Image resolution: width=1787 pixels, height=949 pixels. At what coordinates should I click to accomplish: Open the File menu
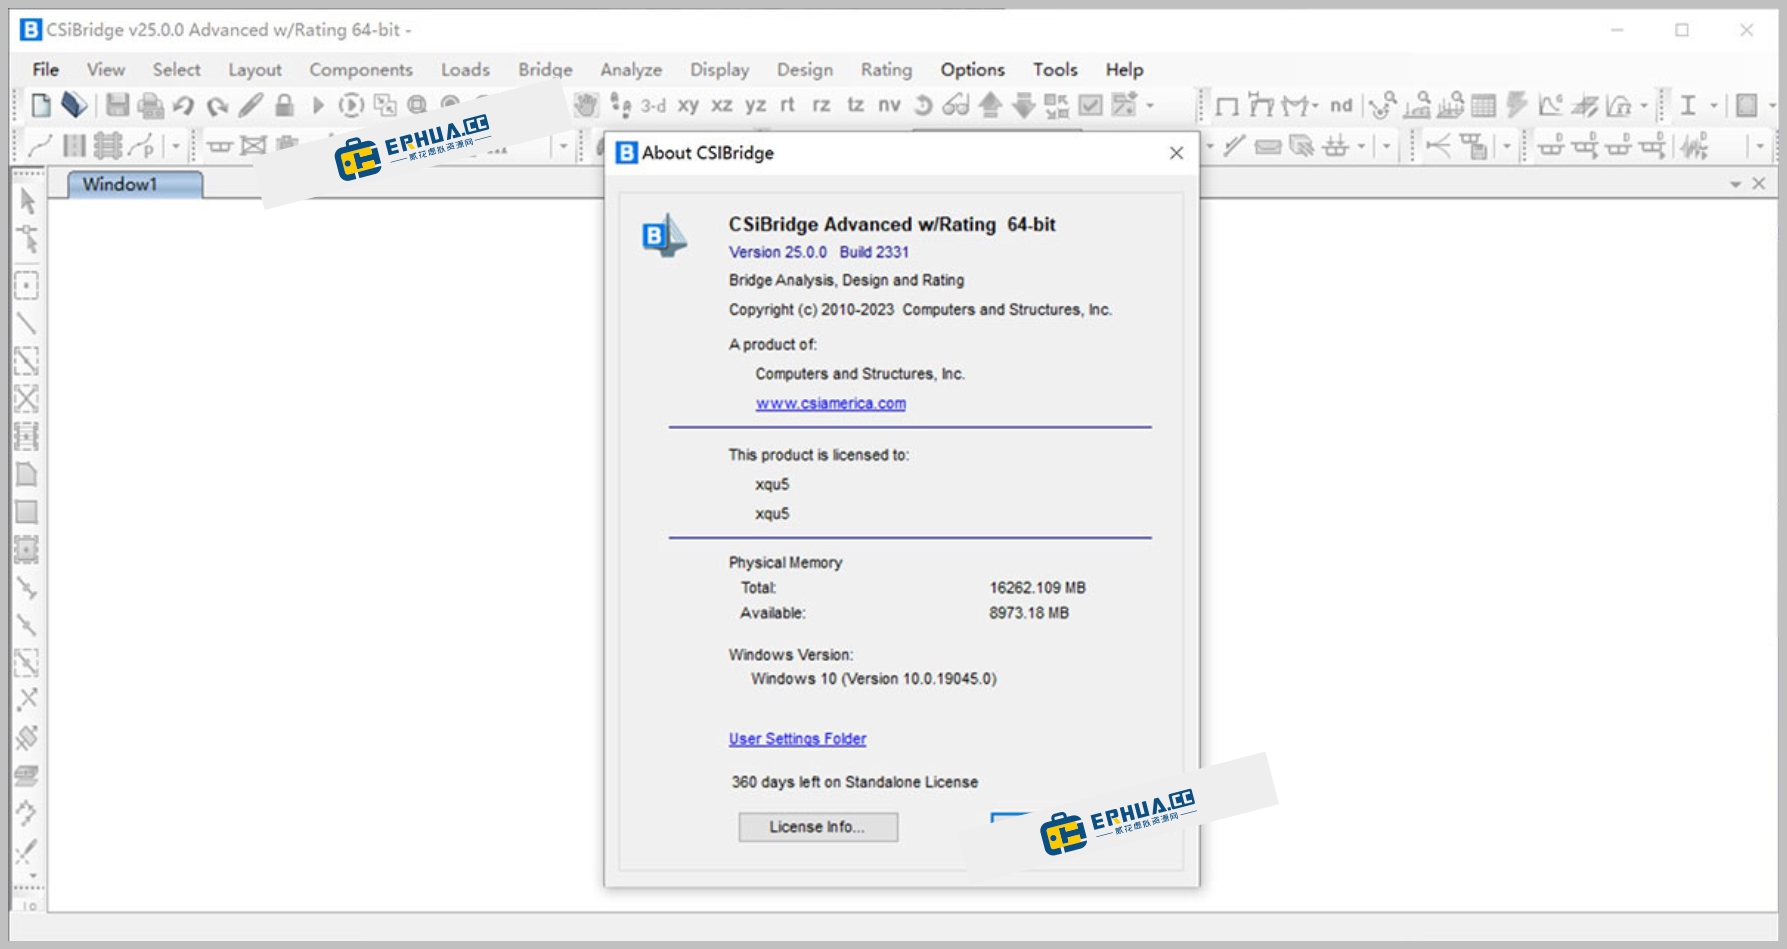[x=45, y=70]
